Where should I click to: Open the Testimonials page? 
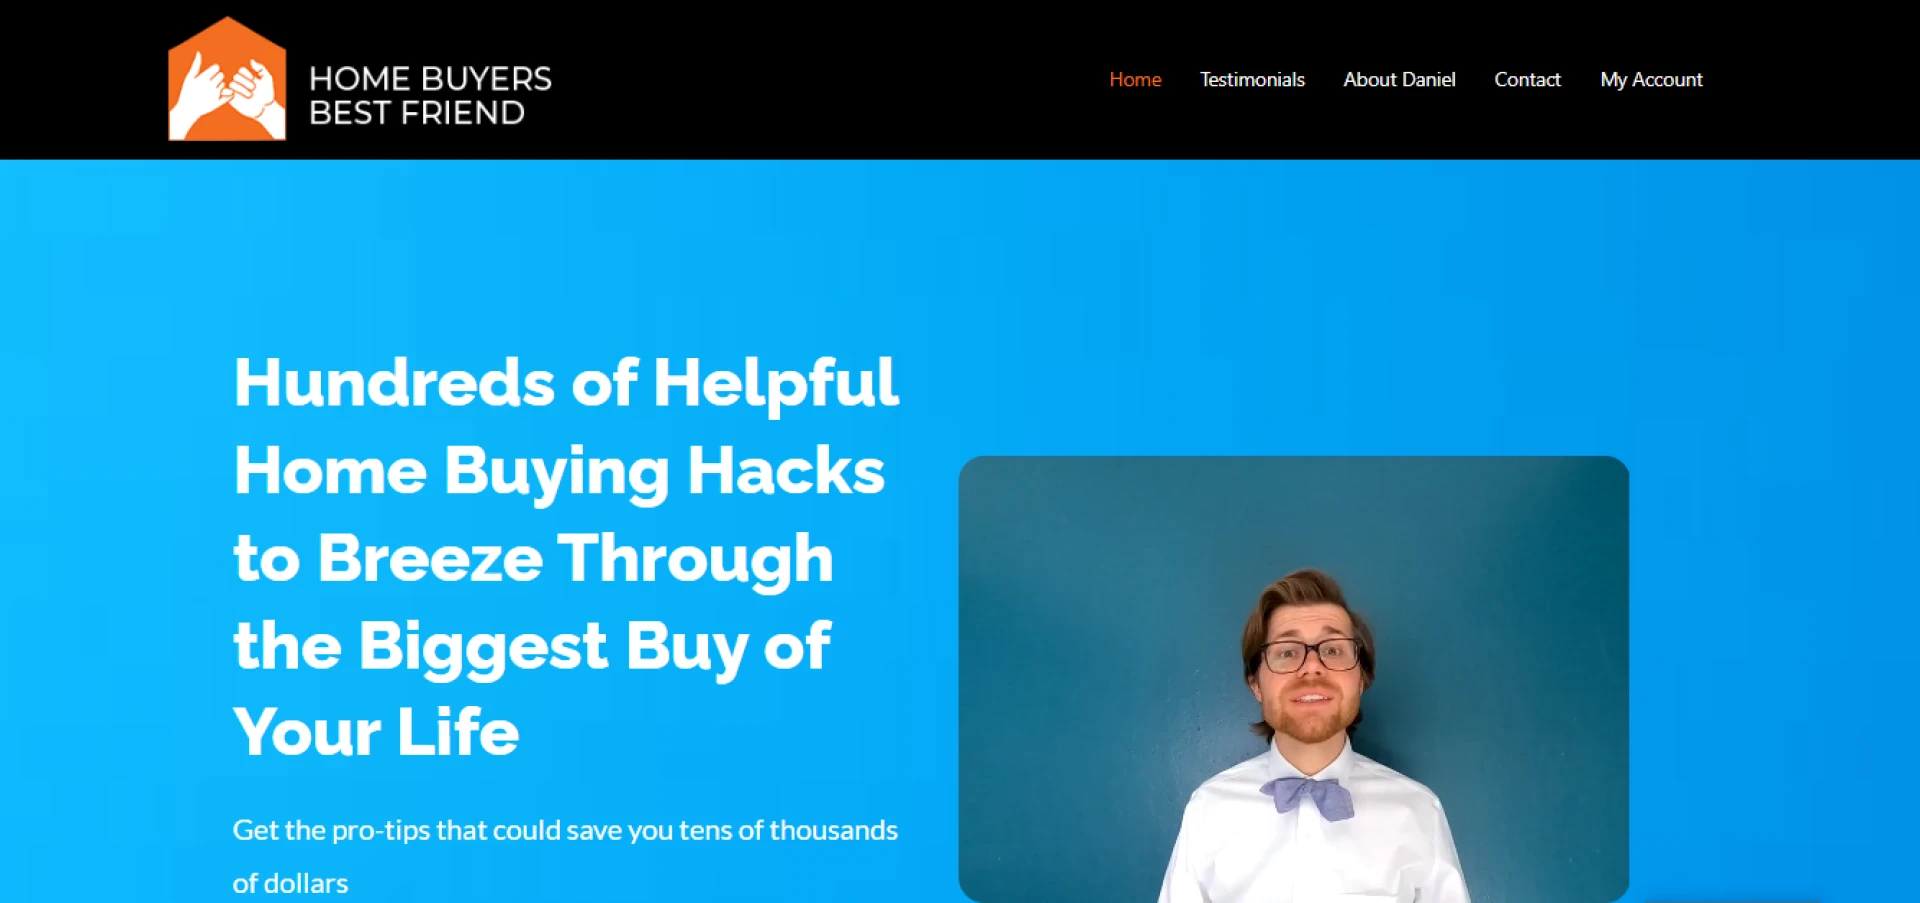point(1252,79)
